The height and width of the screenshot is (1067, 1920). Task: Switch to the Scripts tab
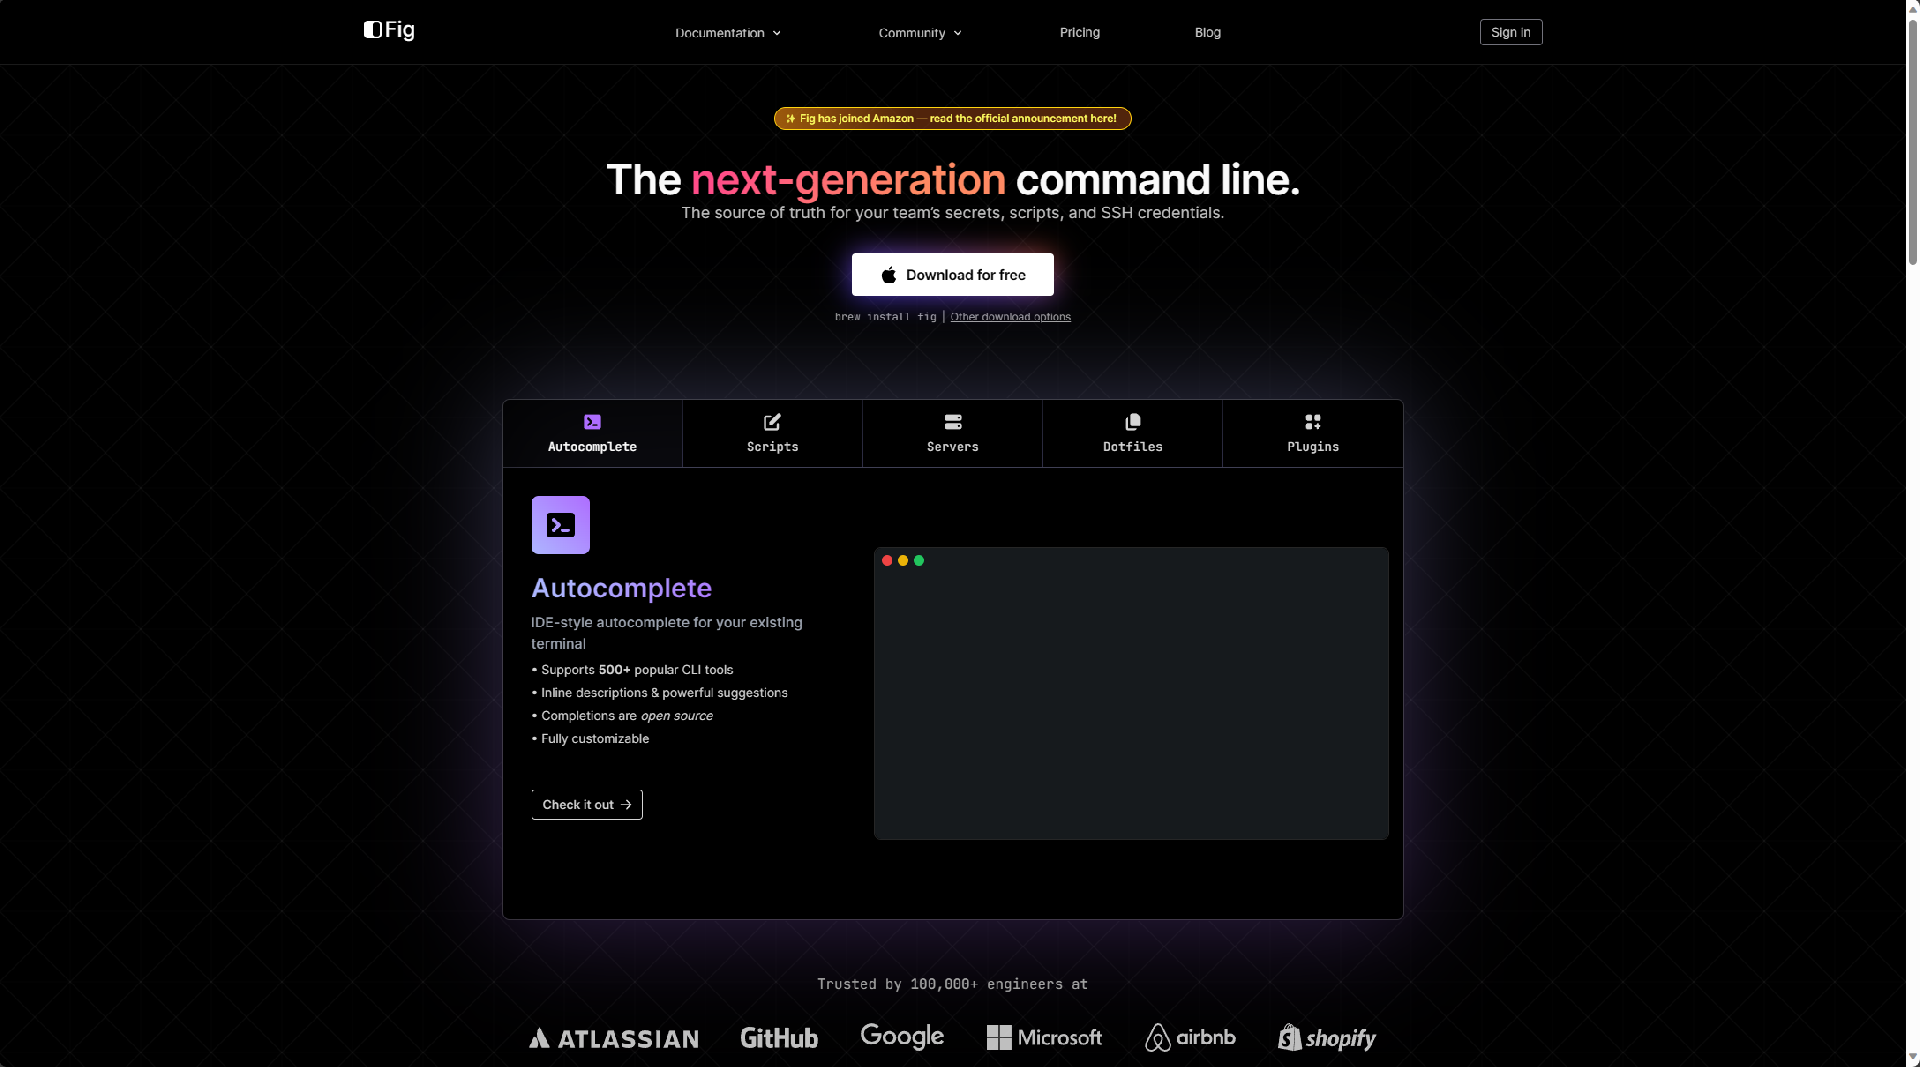772,434
